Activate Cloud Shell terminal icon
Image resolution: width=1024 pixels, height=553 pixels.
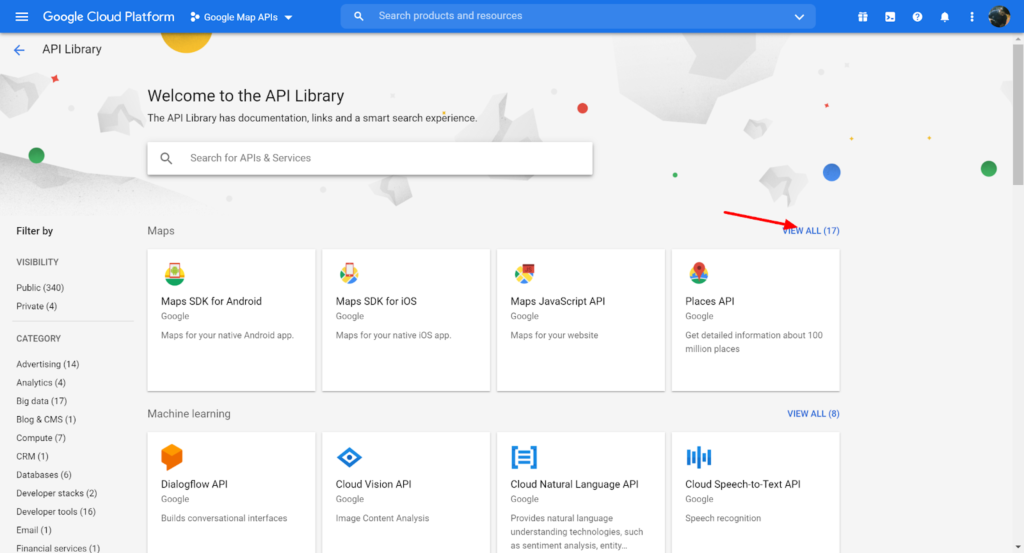pos(890,17)
